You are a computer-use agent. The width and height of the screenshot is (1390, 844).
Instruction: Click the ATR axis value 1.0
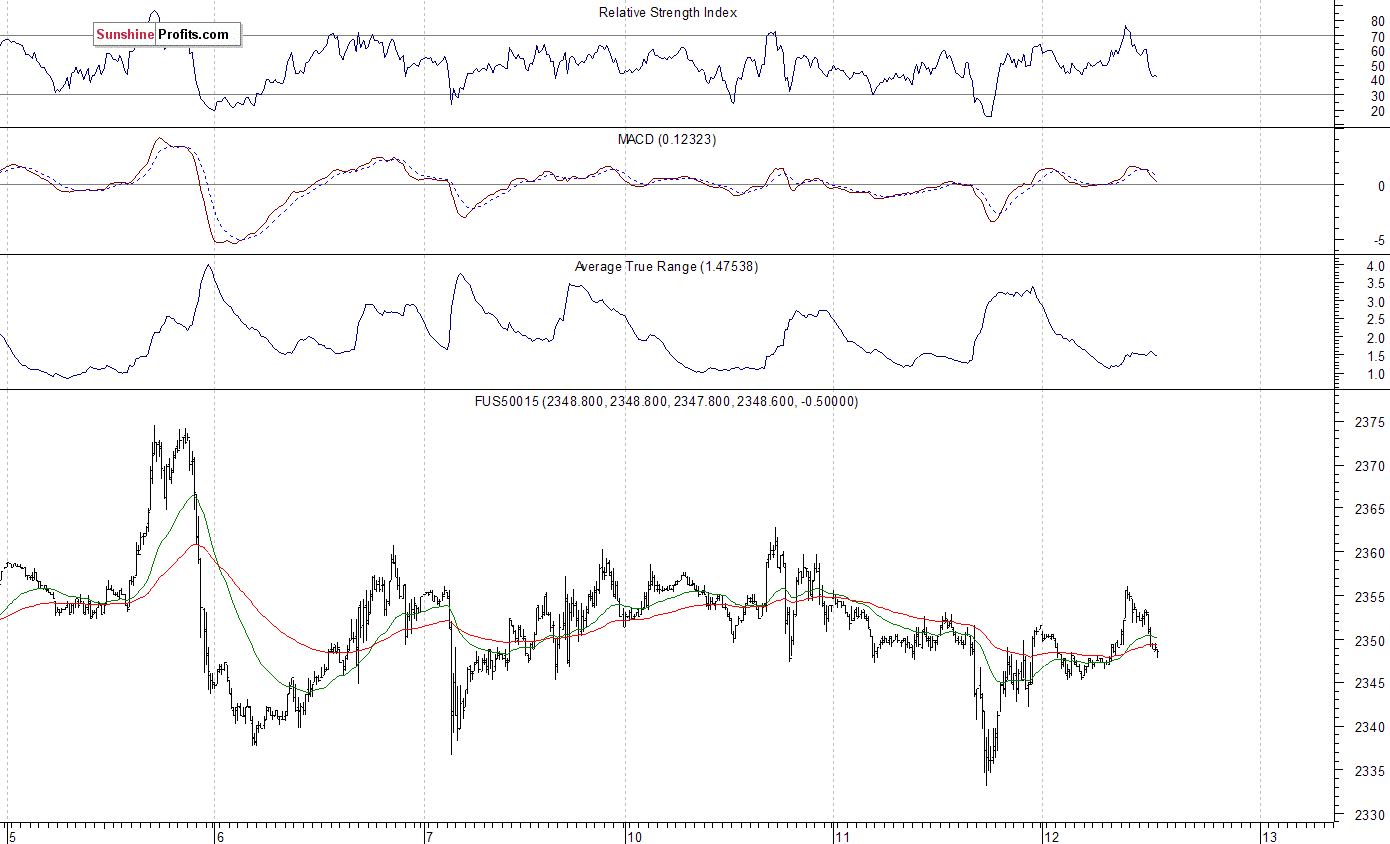pos(1375,375)
